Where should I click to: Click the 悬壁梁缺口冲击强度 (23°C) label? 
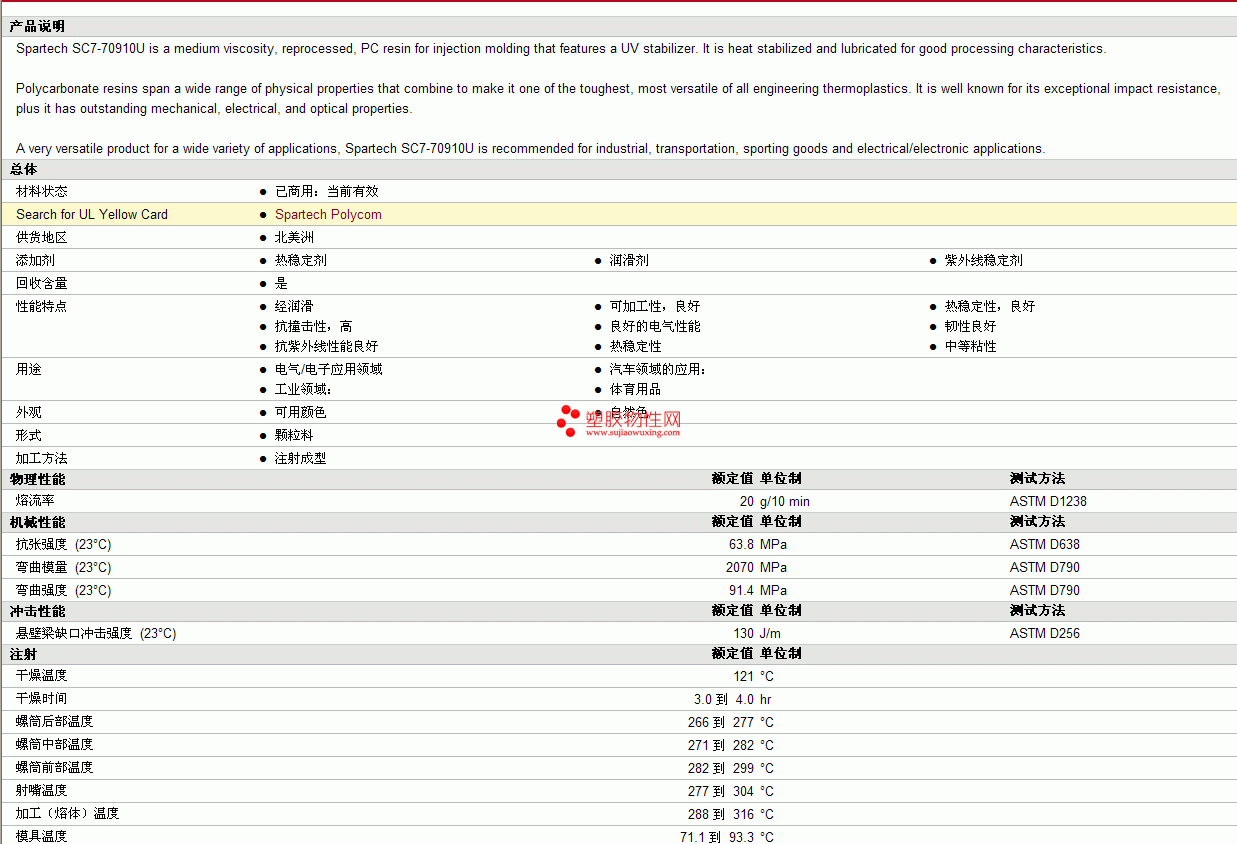pyautogui.click(x=96, y=633)
